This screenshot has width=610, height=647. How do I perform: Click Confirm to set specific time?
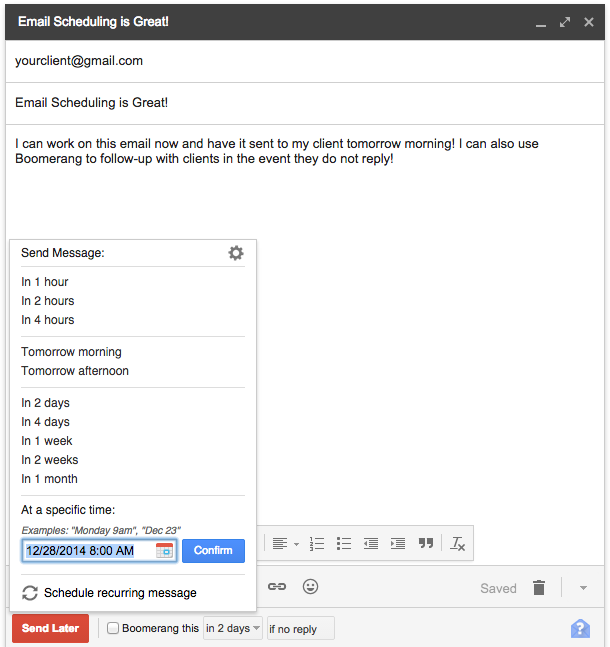point(213,551)
